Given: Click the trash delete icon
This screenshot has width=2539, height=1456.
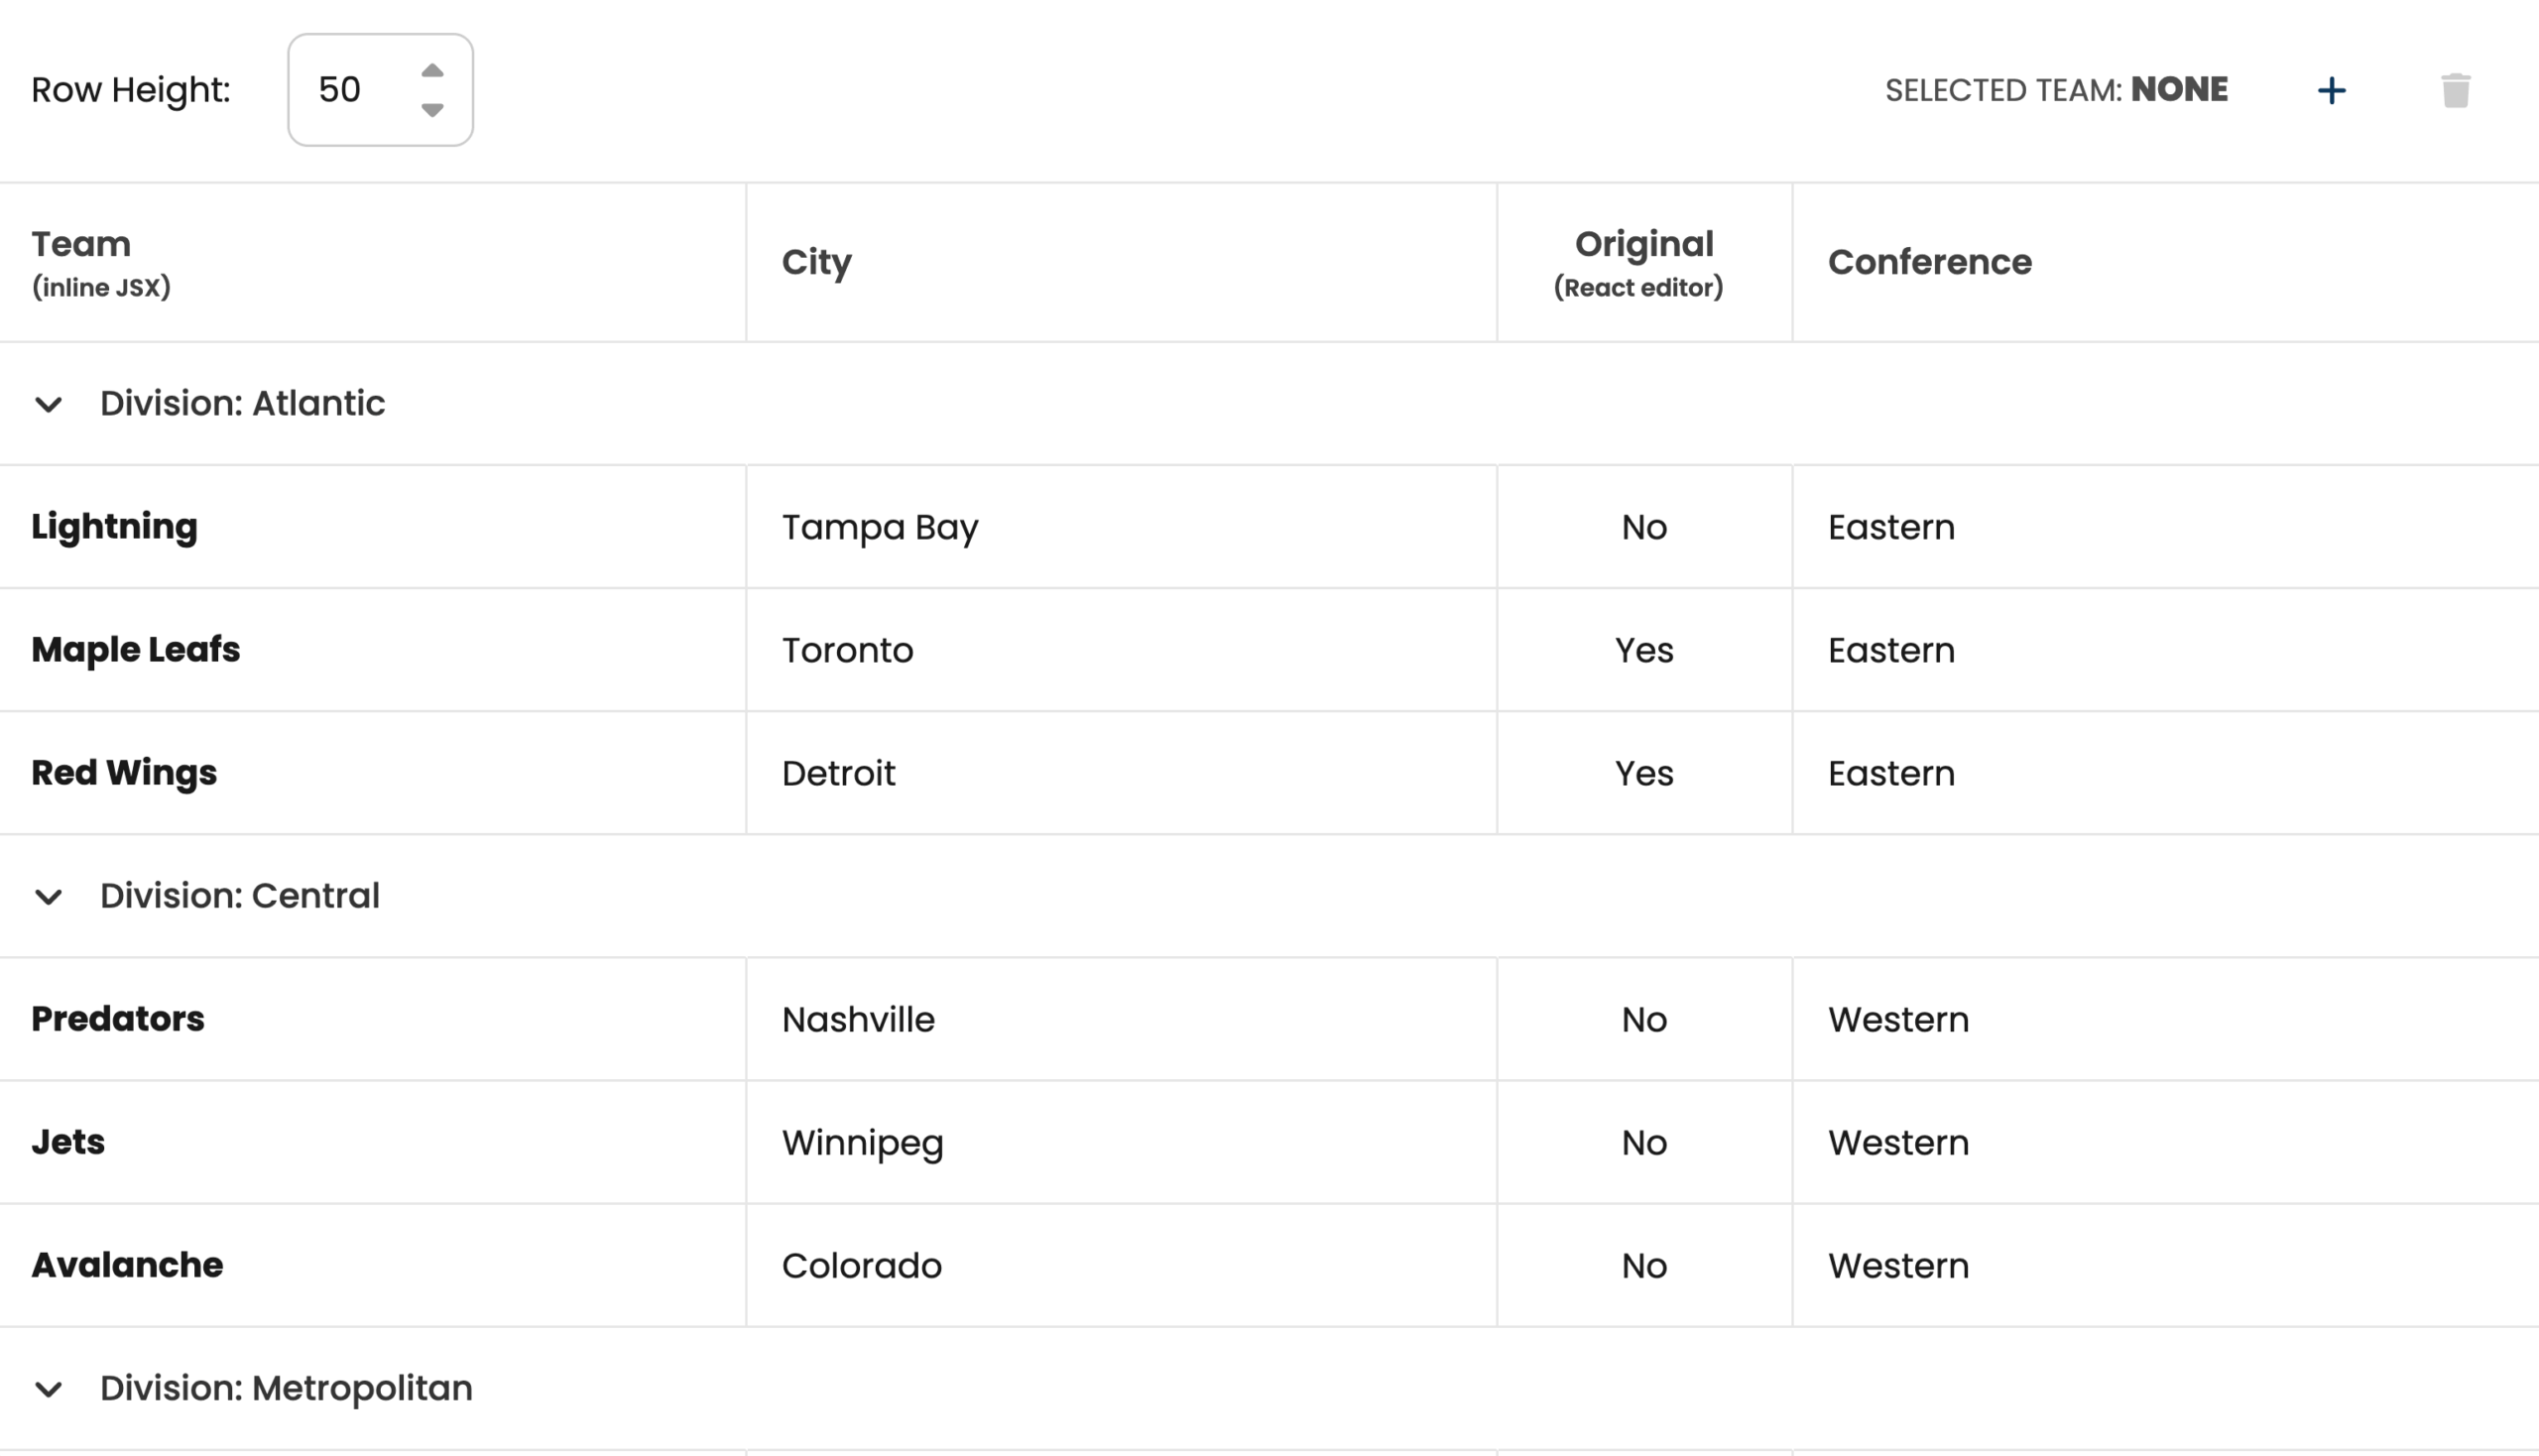Looking at the screenshot, I should (x=2455, y=91).
